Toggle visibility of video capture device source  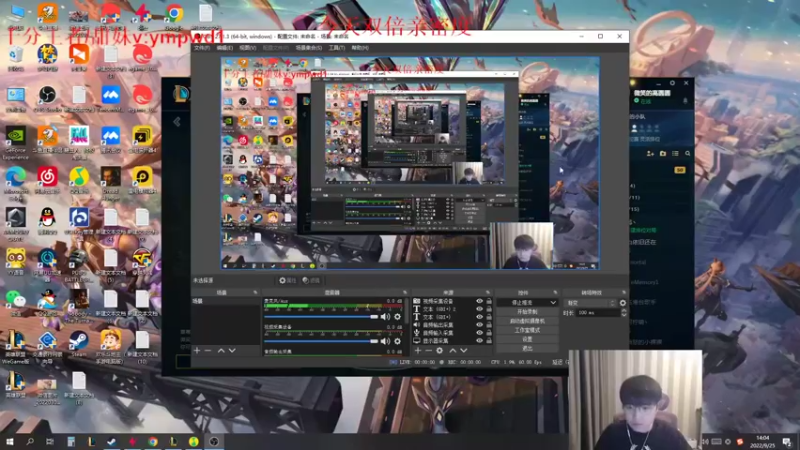tap(479, 301)
